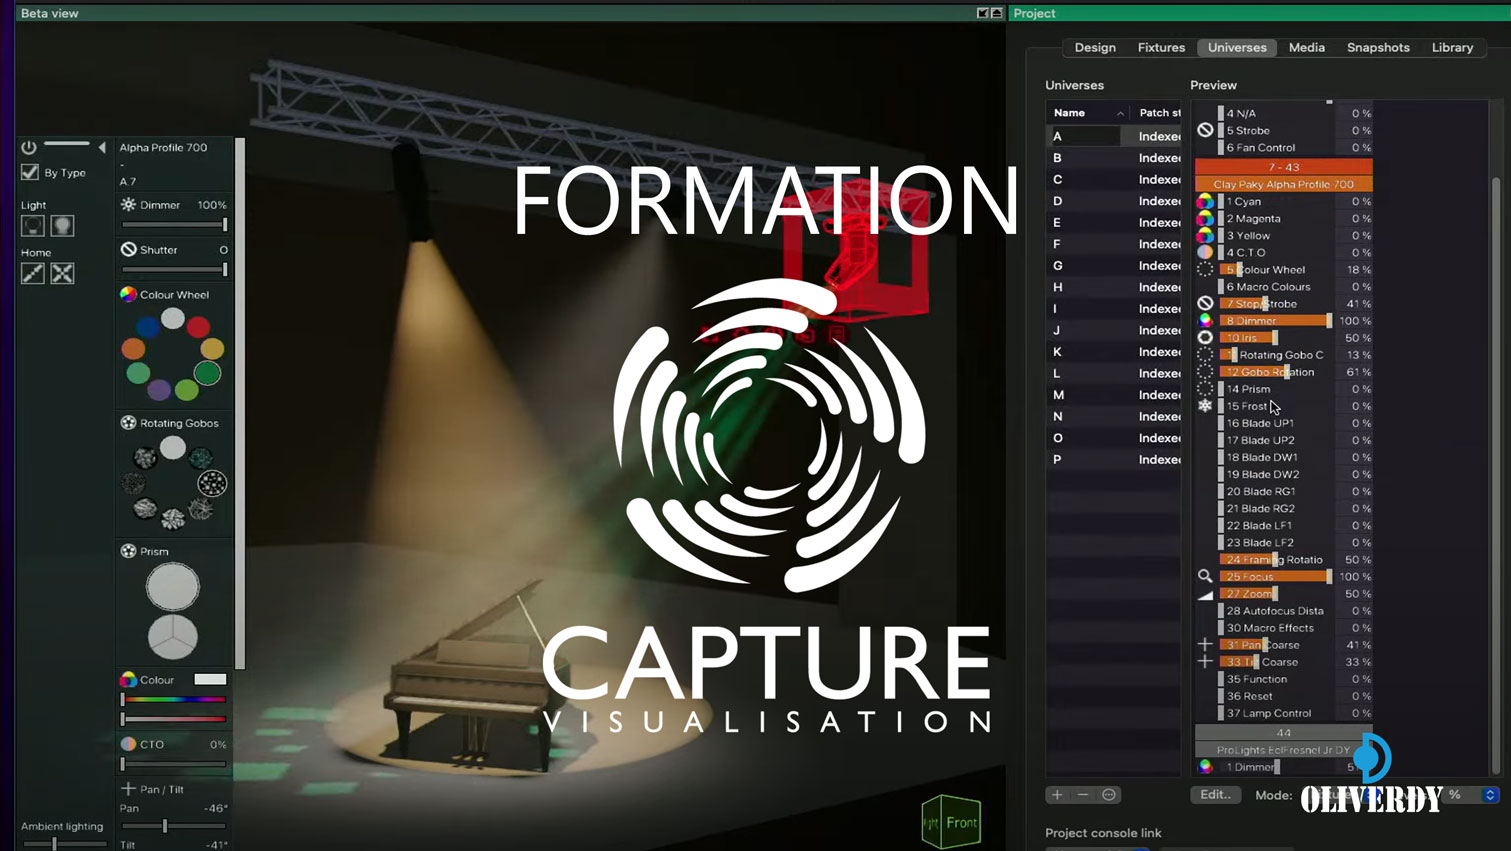Image resolution: width=1511 pixels, height=851 pixels.
Task: Select universe P row
Action: coord(1113,459)
